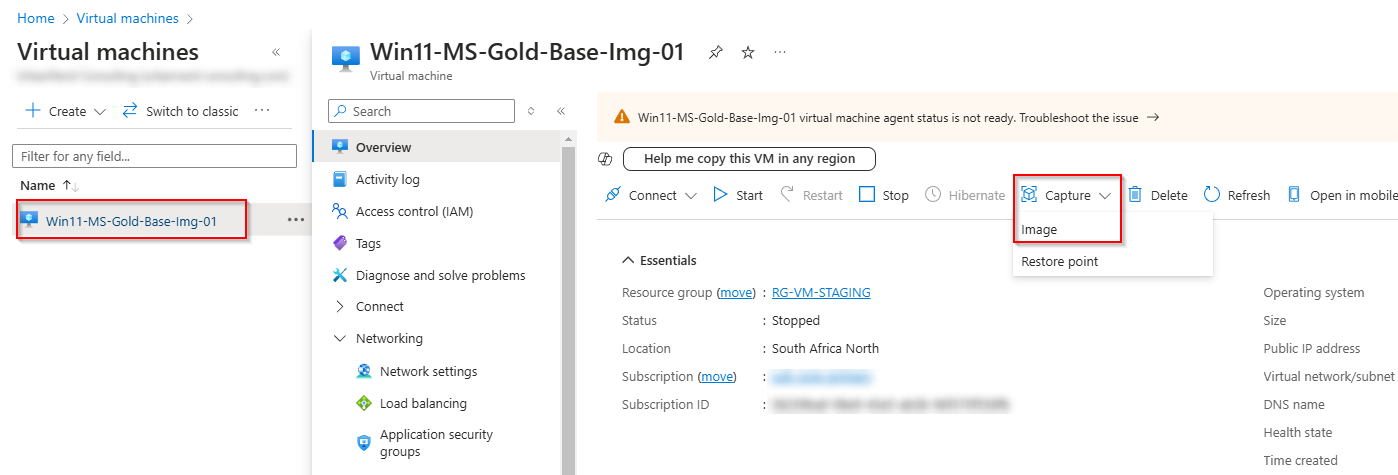
Task: Choose Restore point from Capture menu
Action: click(x=1059, y=261)
